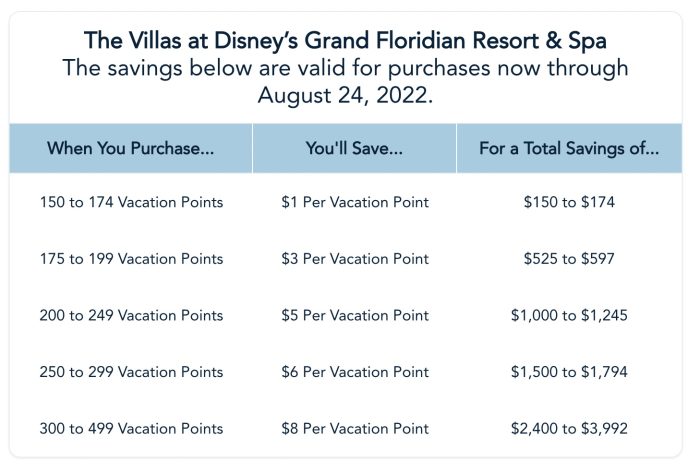Click the '$1 Per Vacation Point' cell
The image size is (700, 472).
click(355, 202)
